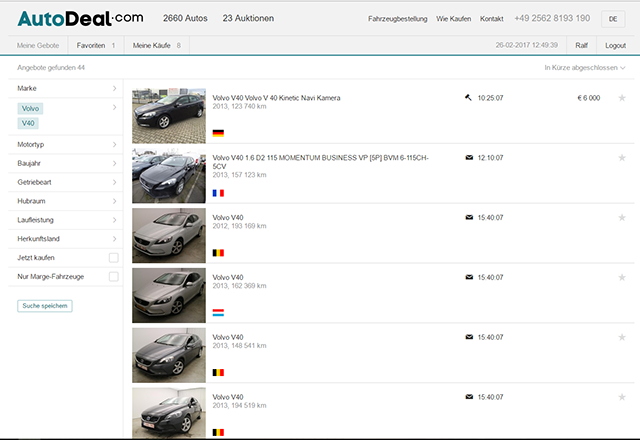
Task: Star the Volvo V40 2013, 162 369 km listing
Action: click(x=622, y=277)
